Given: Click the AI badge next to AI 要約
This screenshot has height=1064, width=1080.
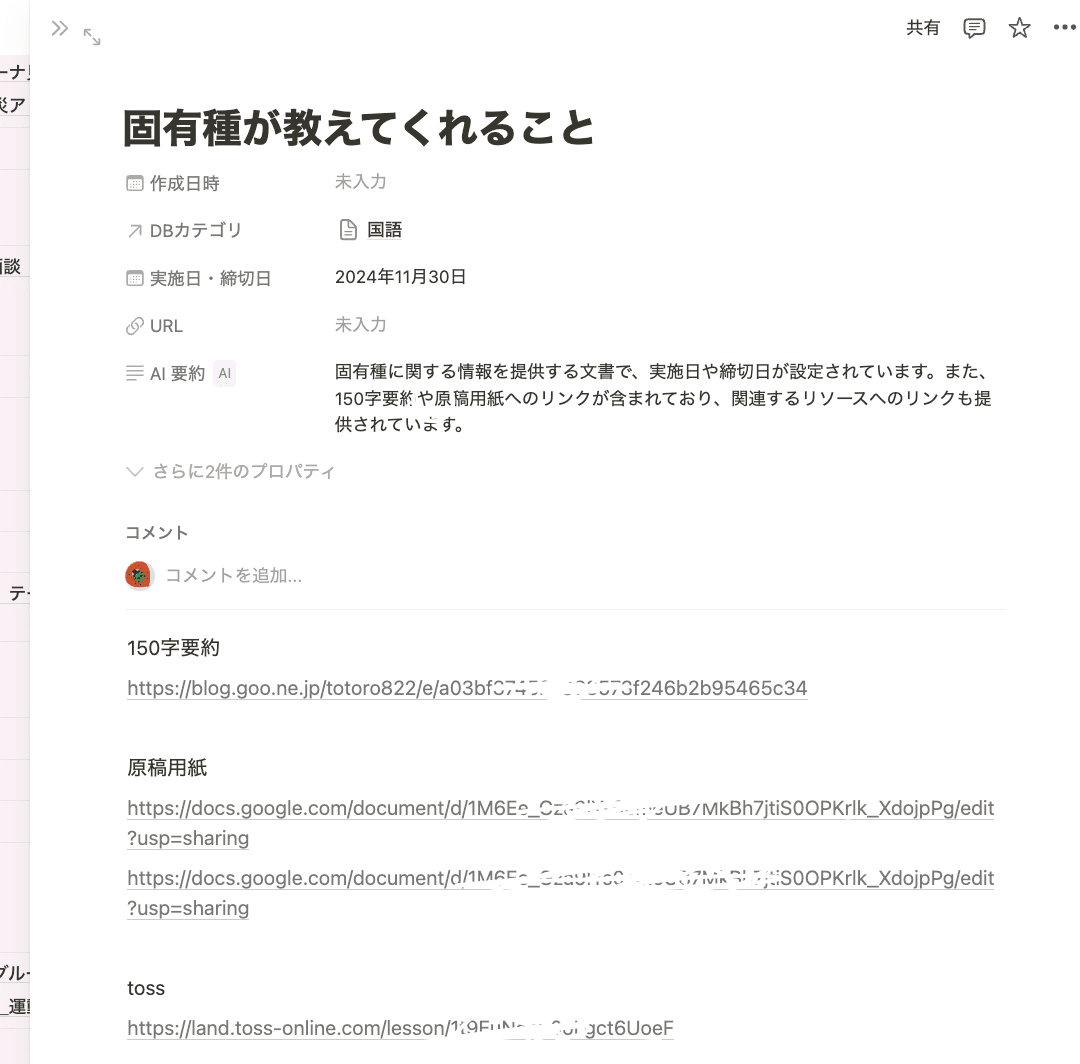Looking at the screenshot, I should coord(225,373).
